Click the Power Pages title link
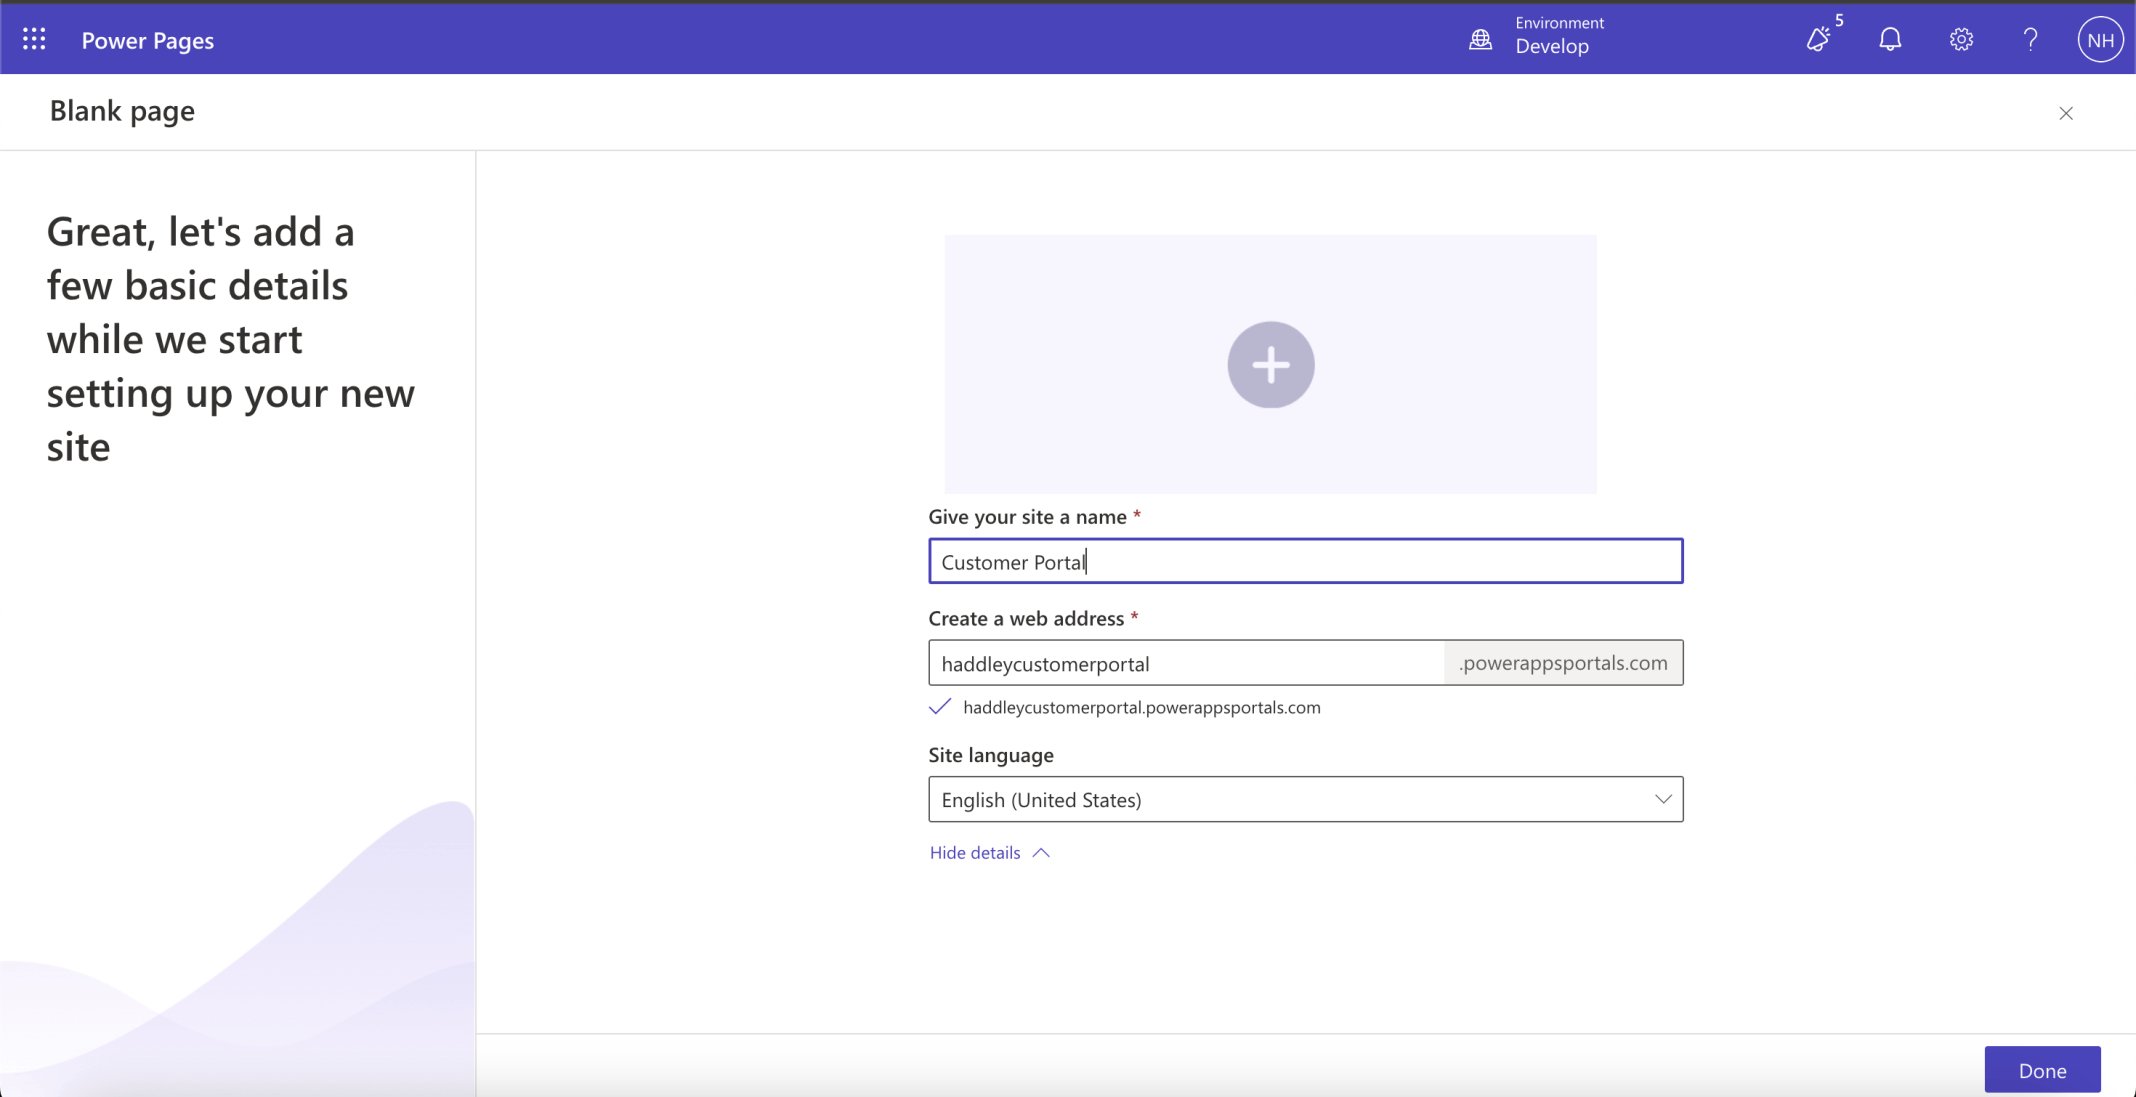 [x=147, y=40]
